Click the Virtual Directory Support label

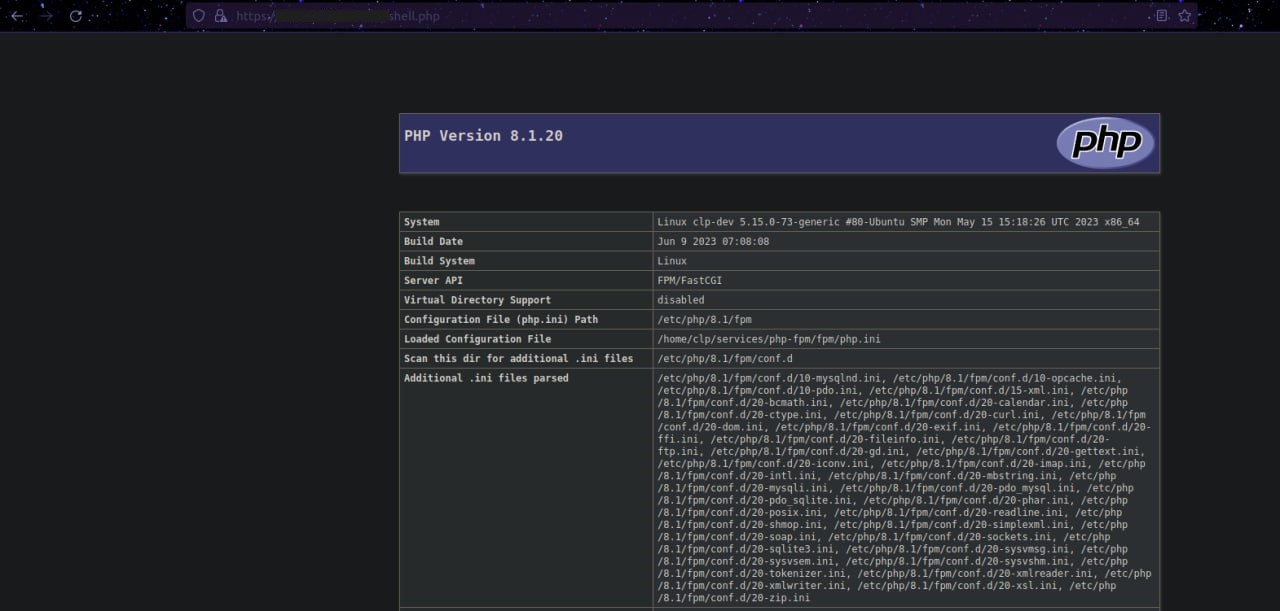coord(477,300)
